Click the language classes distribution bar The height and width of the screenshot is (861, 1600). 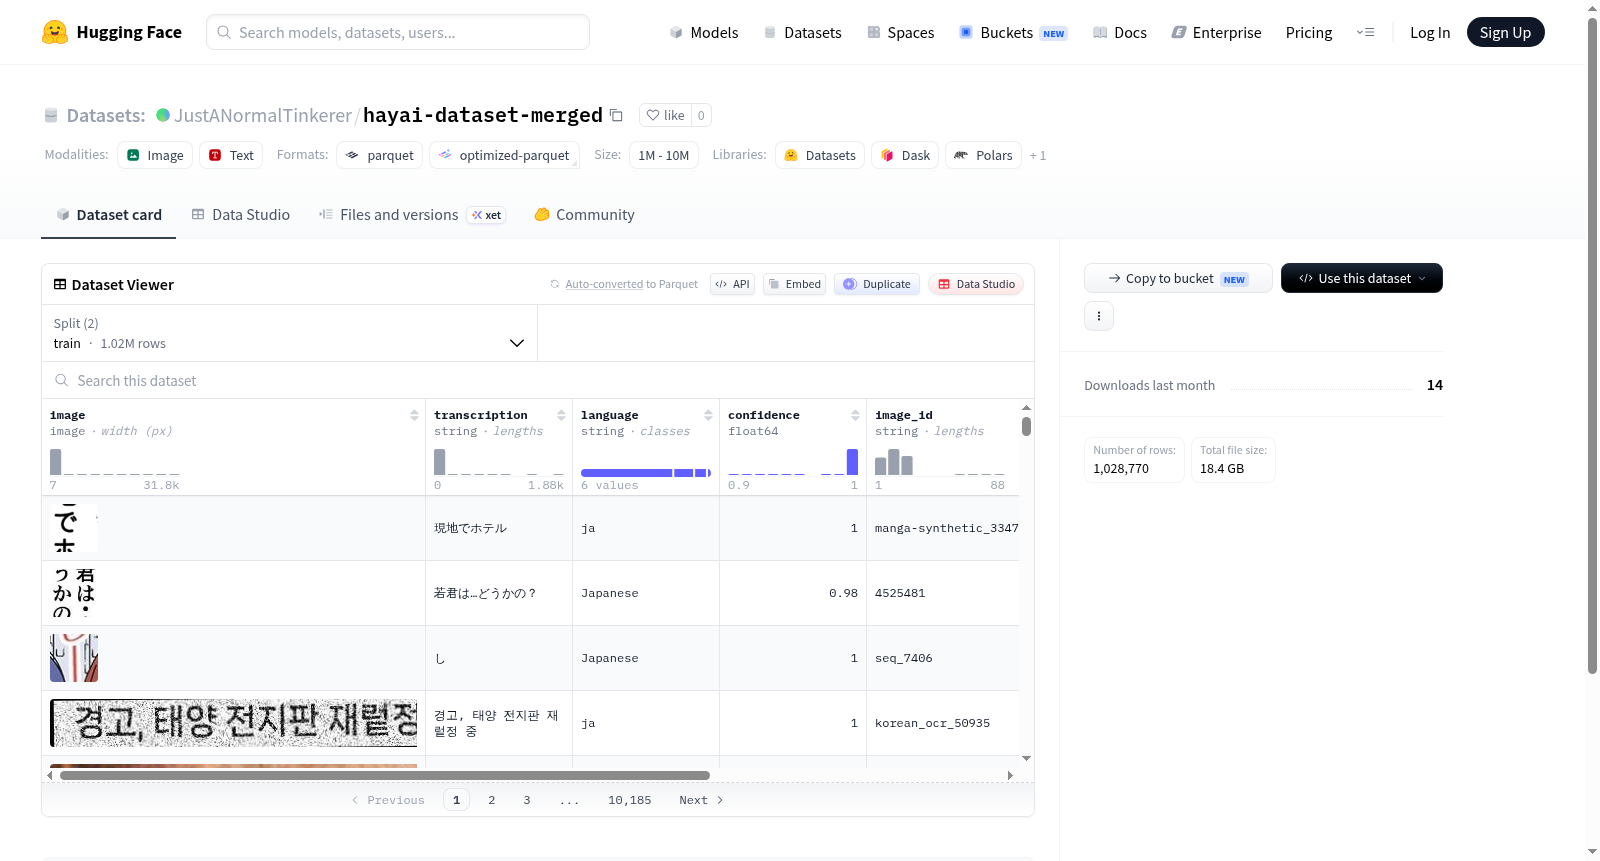coord(646,473)
